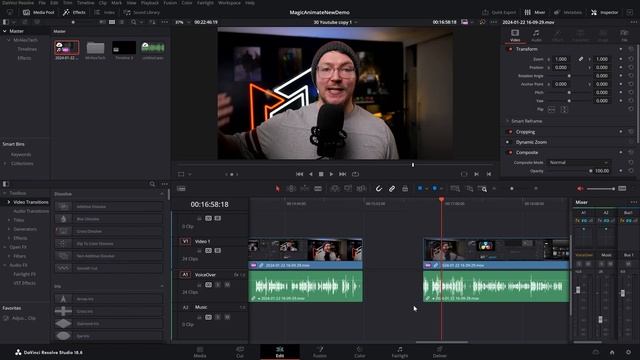Switch to the Video inspector tab
Screen dimensions: 640x360
coord(515,35)
